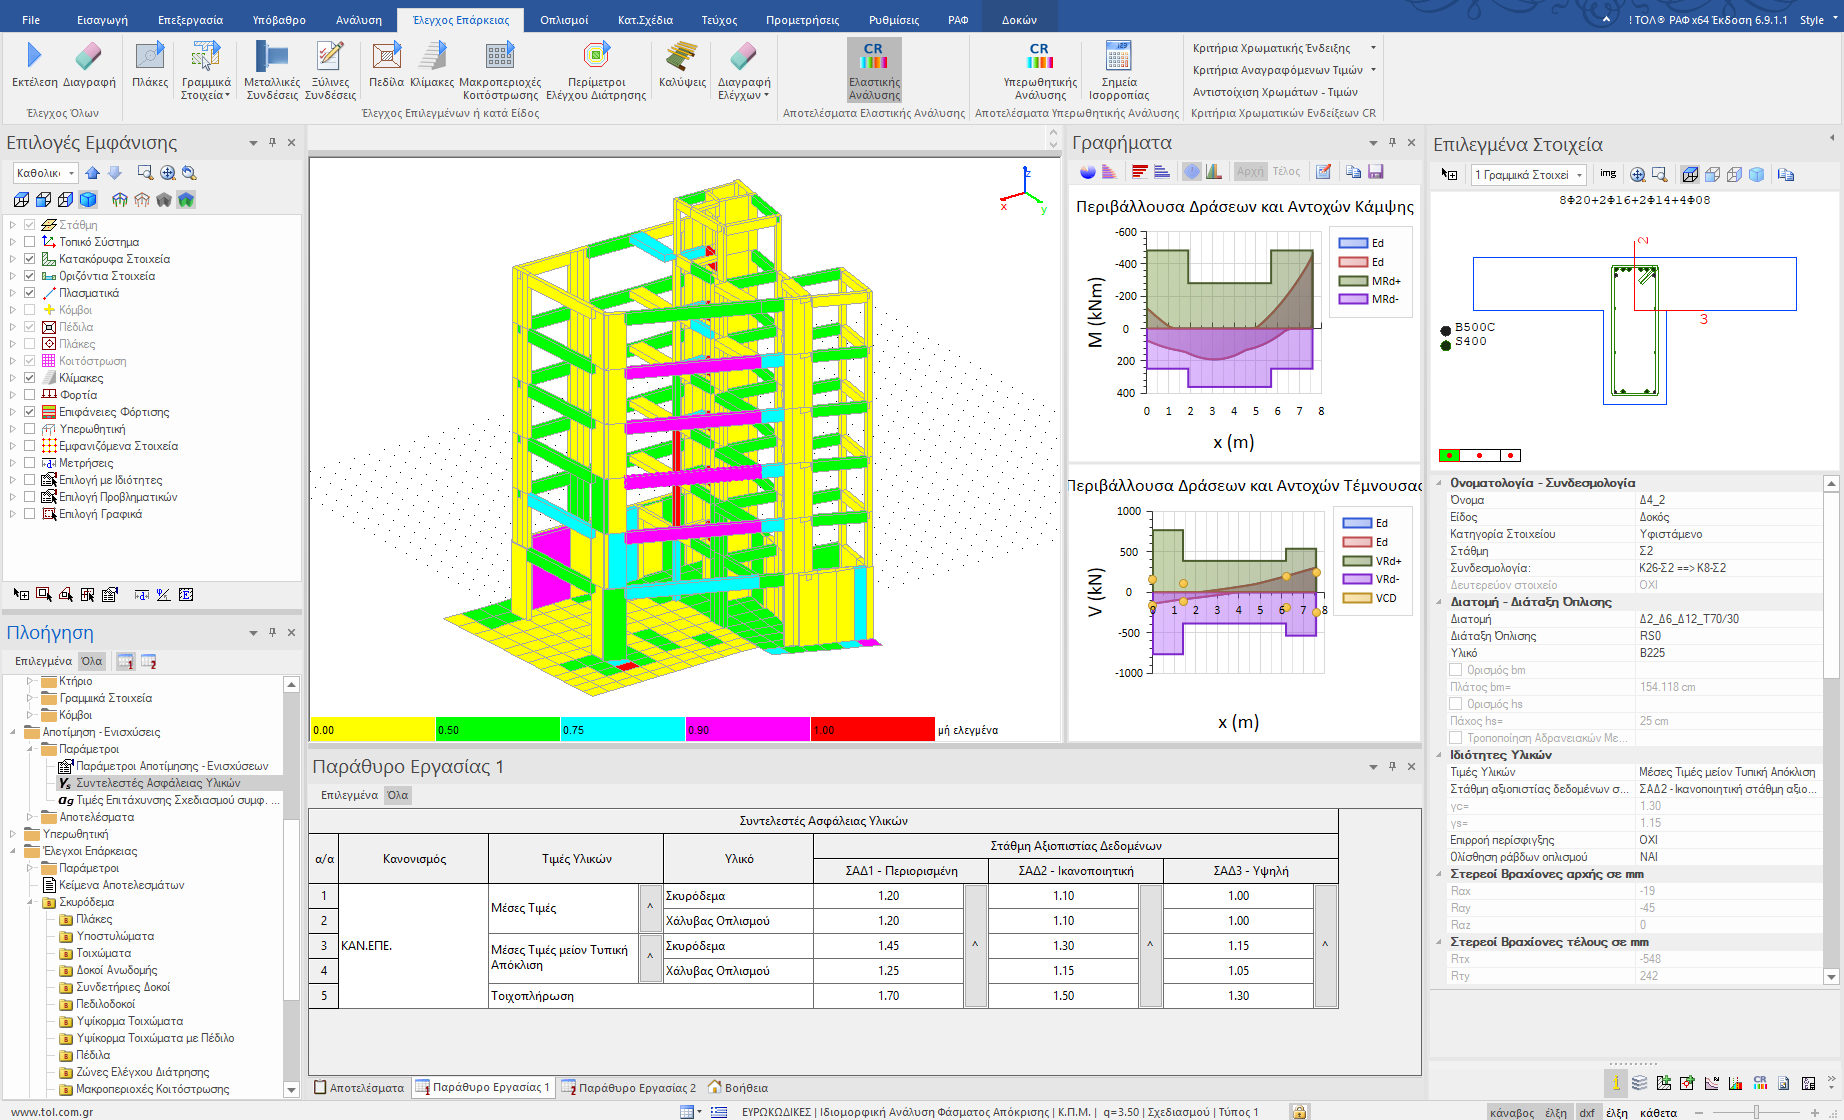Open the Καθολικό dropdown
This screenshot has height=1120, width=1844.
(x=46, y=173)
